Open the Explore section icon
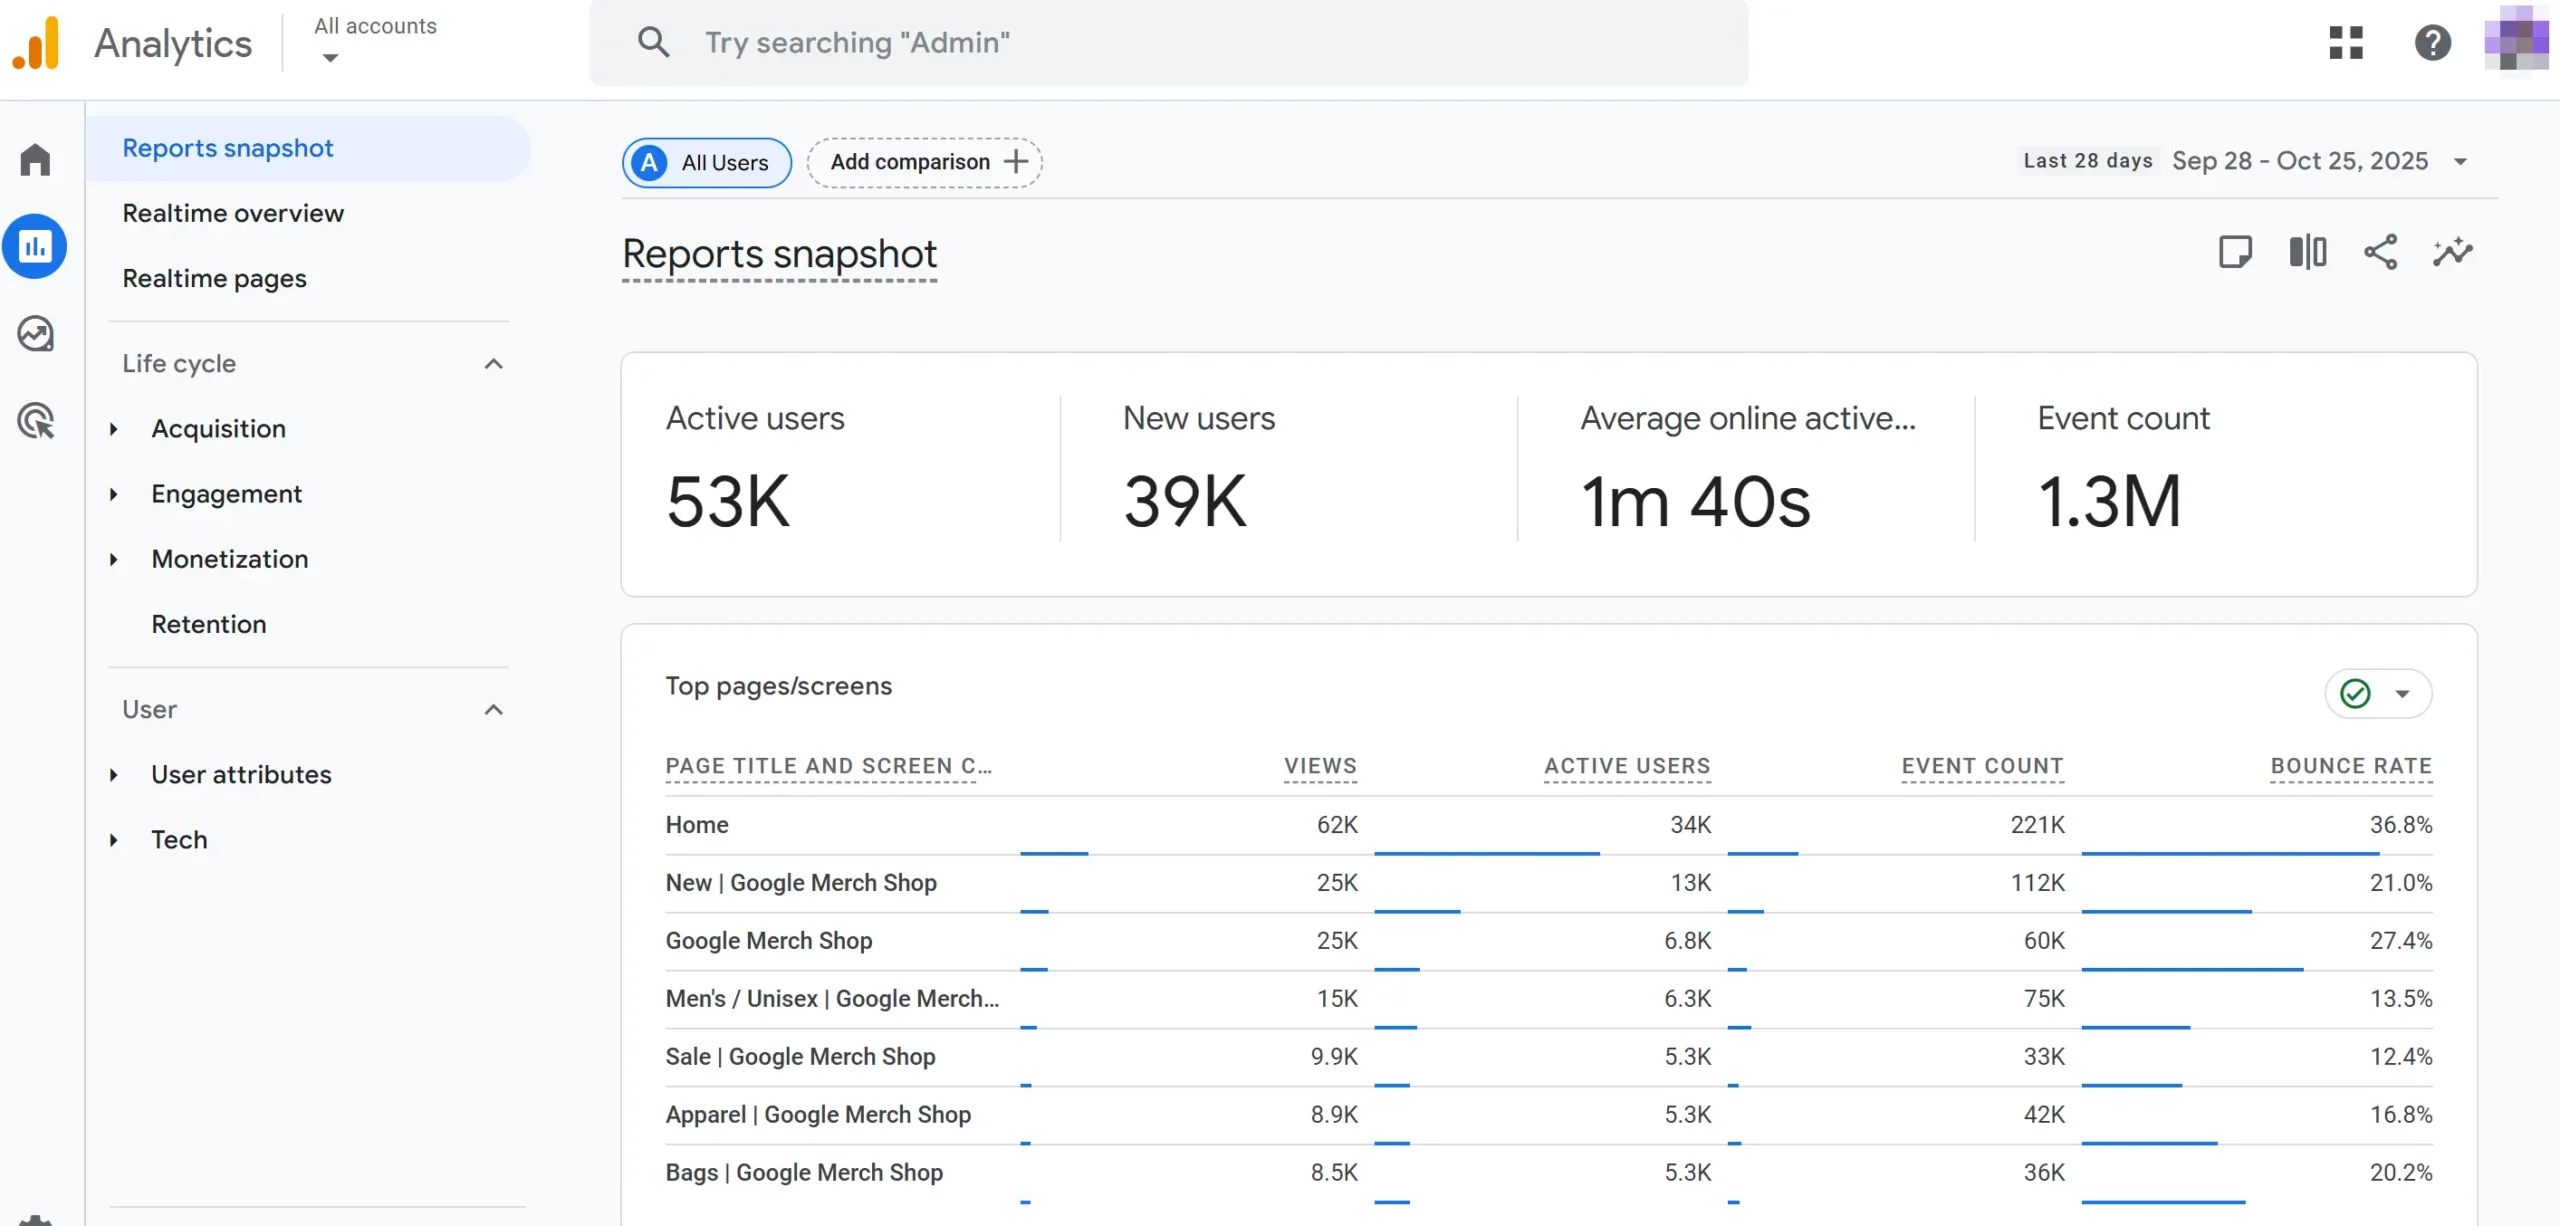 (35, 334)
